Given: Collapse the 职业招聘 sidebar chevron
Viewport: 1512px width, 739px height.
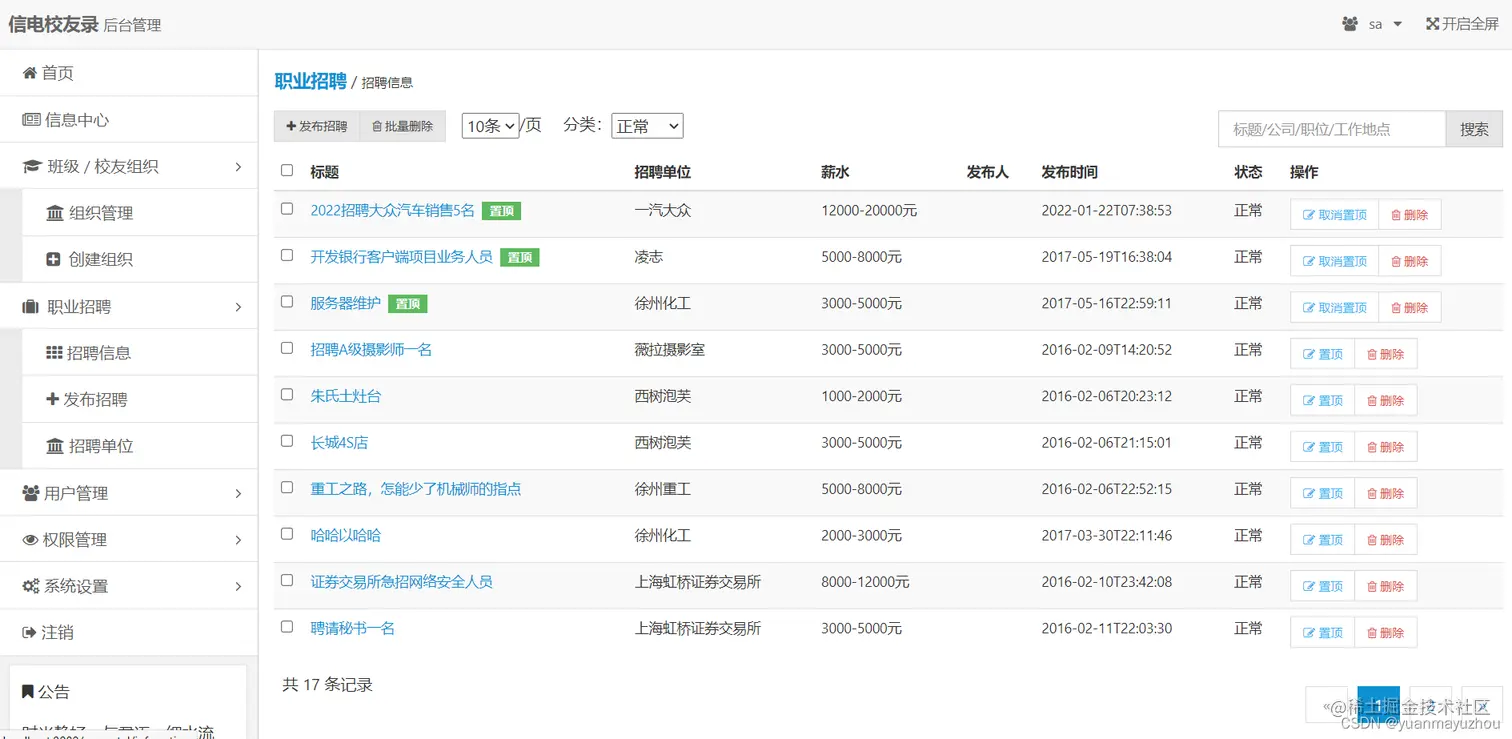Looking at the screenshot, I should pos(238,307).
